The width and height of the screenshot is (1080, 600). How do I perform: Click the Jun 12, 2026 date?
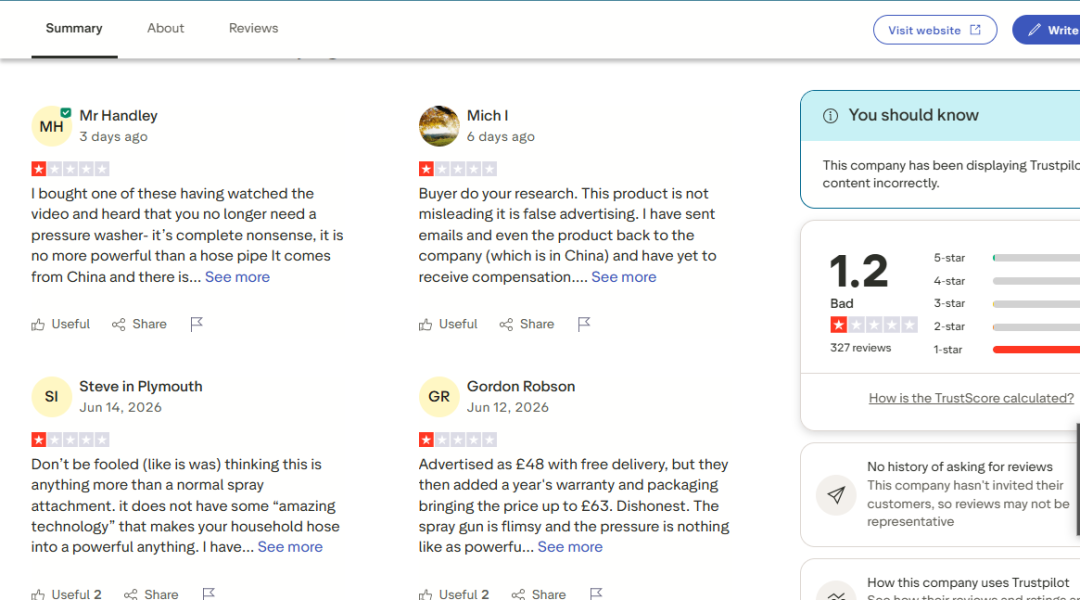(508, 407)
